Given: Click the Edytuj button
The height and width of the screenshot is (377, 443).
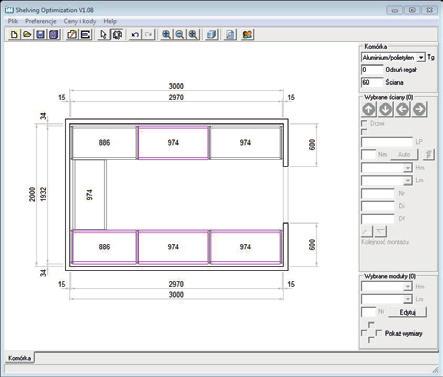Looking at the screenshot, I should click(x=407, y=312).
